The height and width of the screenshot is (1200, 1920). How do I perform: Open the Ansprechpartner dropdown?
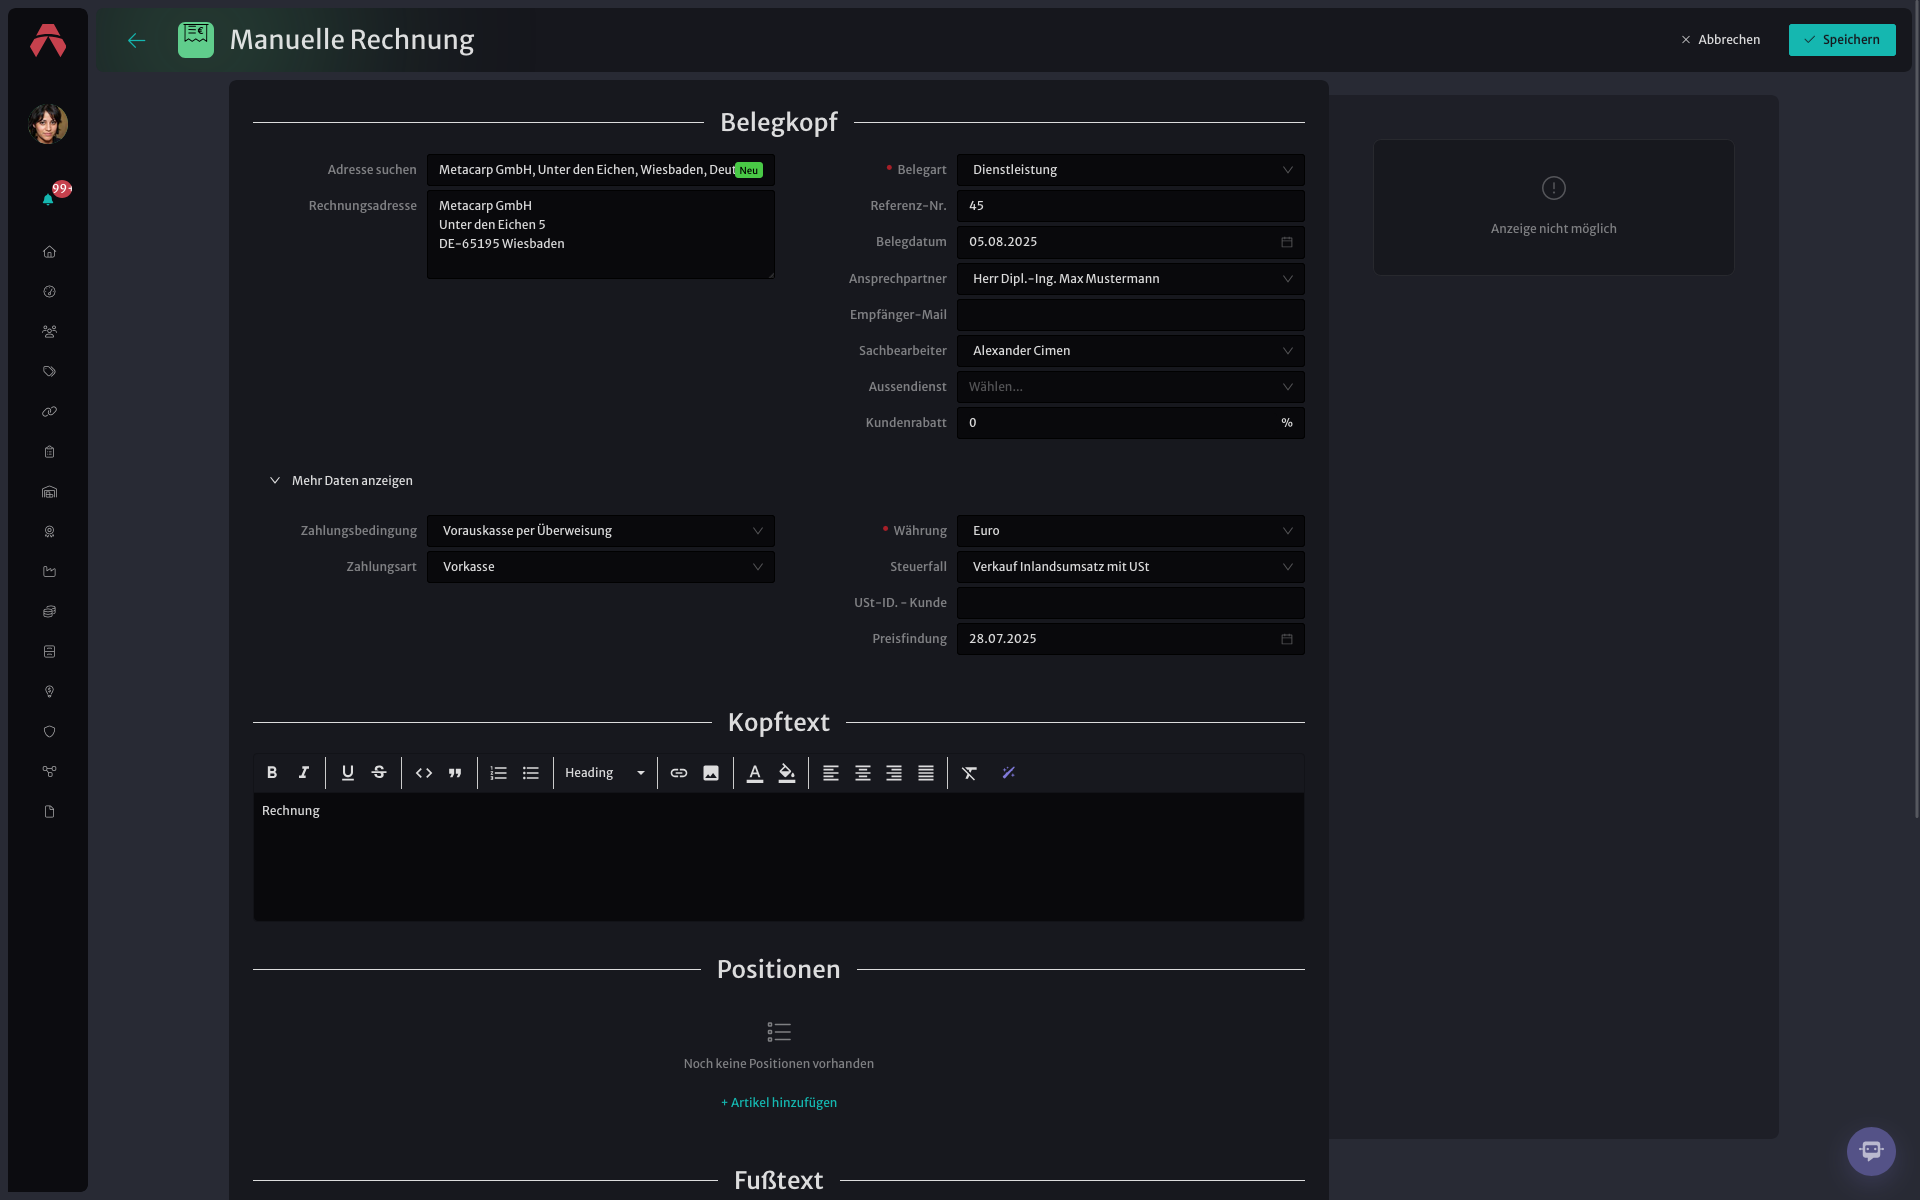(1130, 279)
